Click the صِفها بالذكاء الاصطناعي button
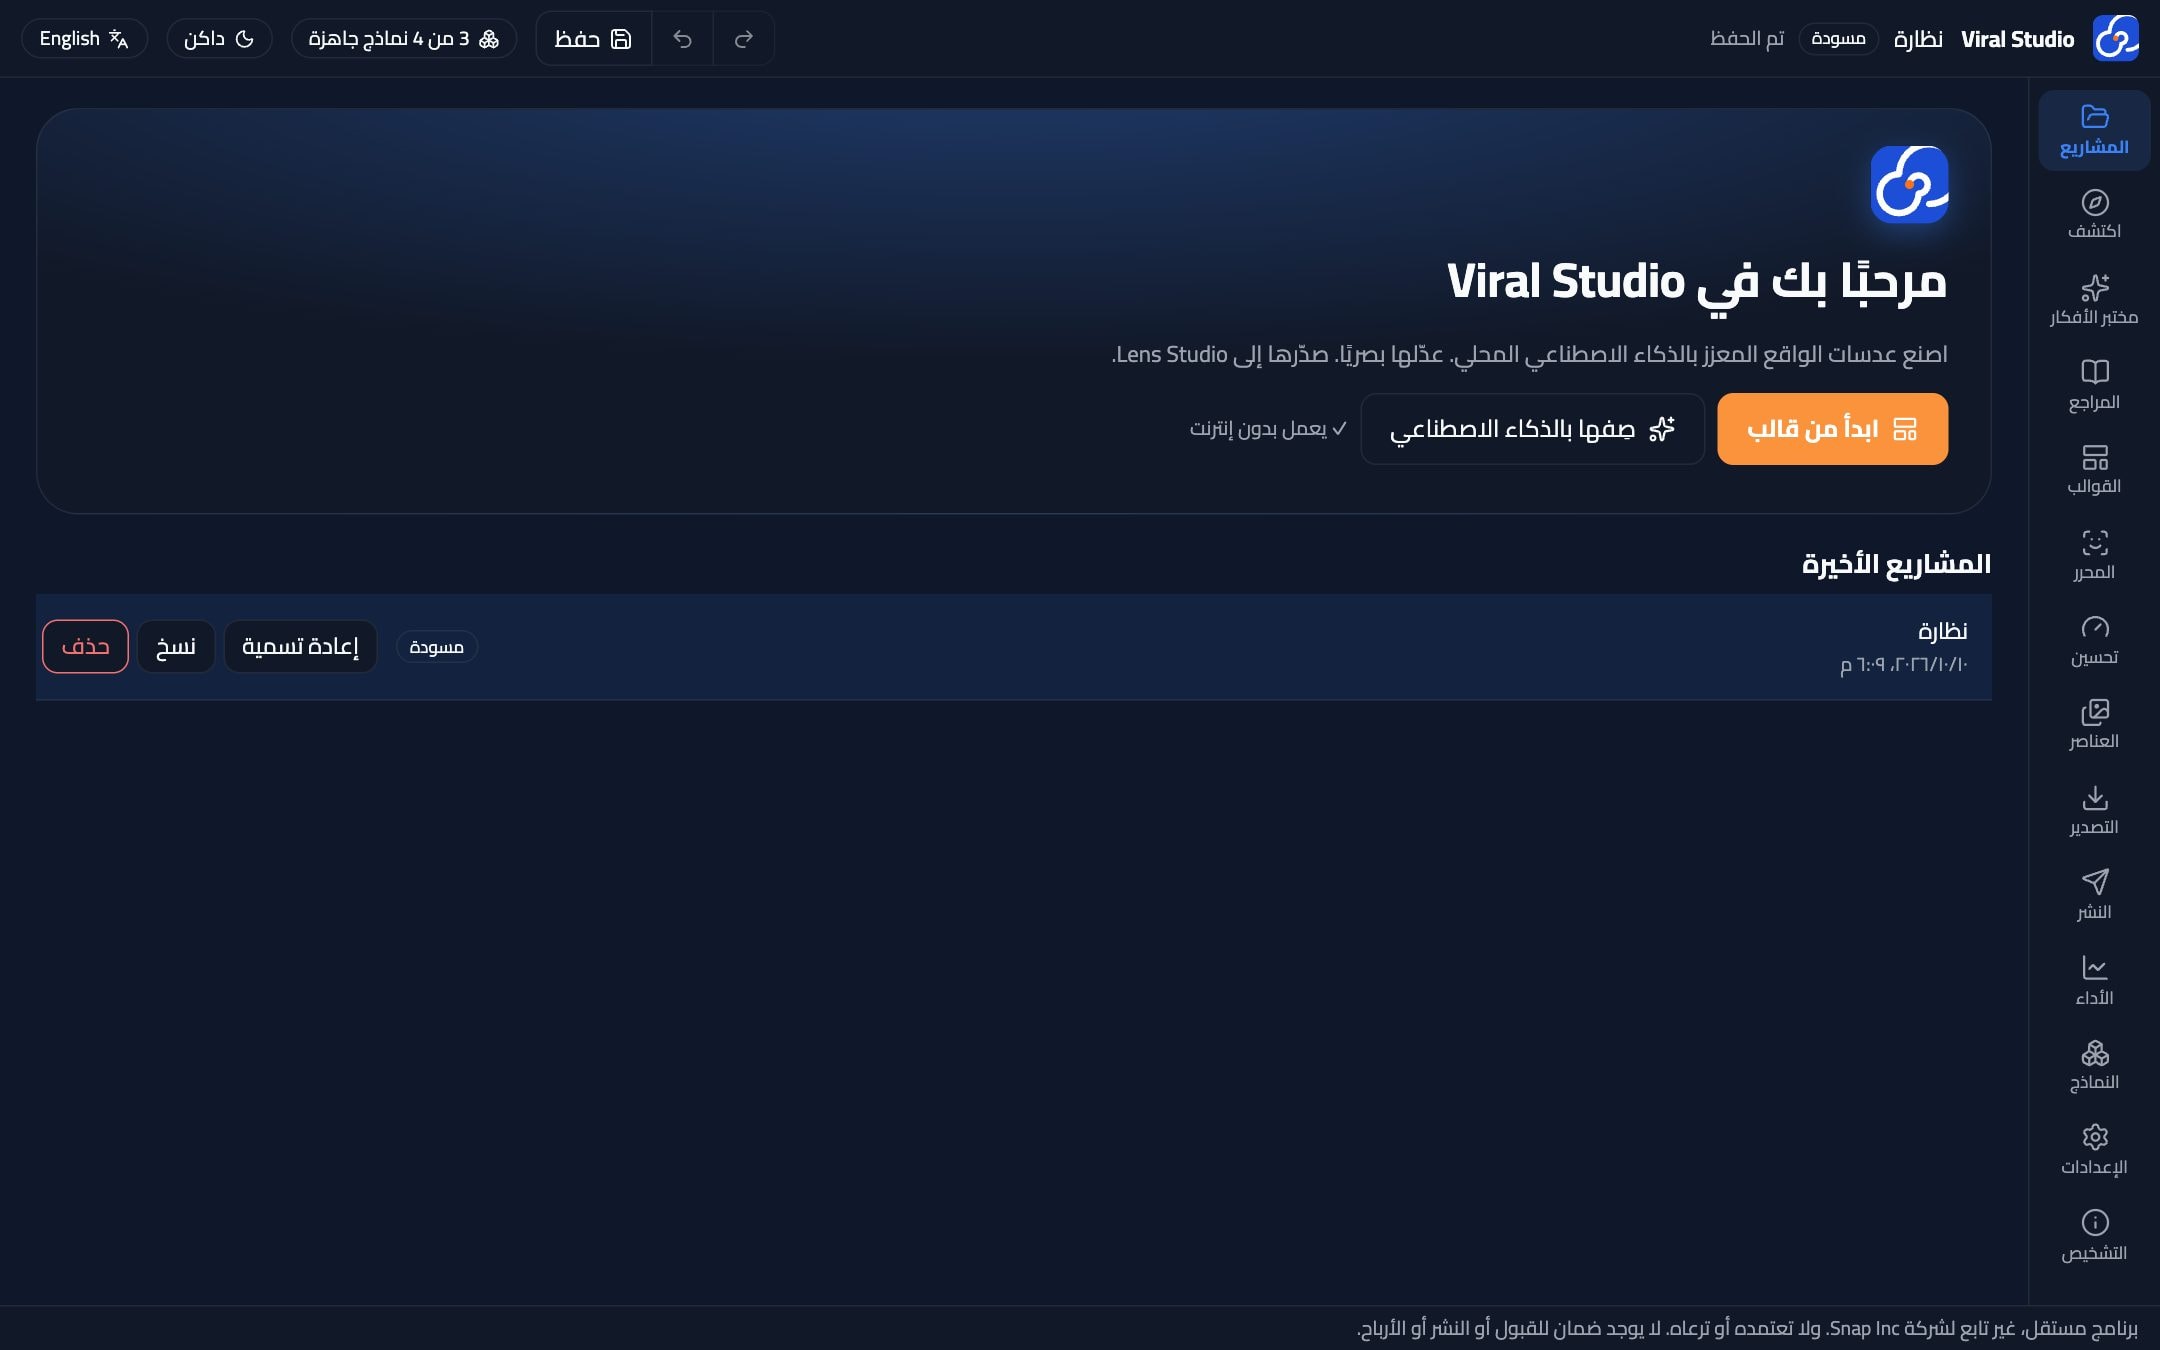 click(1532, 429)
